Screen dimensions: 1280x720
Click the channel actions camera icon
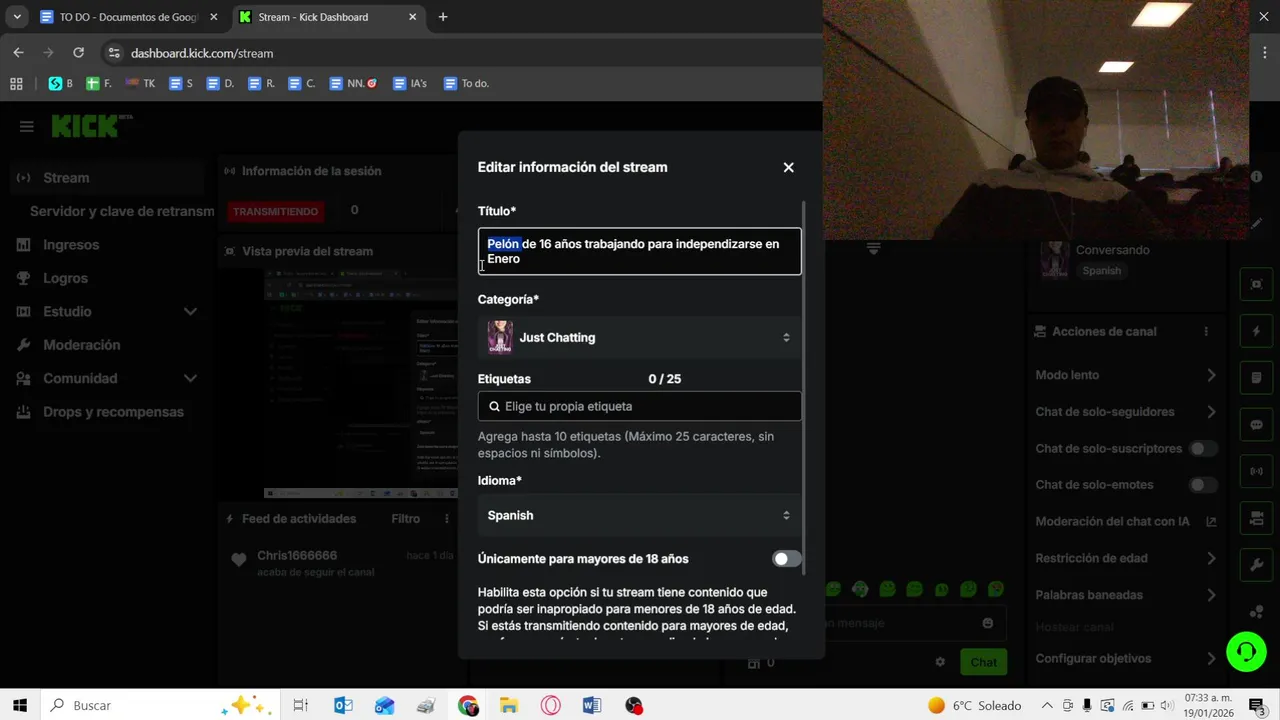pos(1257,518)
